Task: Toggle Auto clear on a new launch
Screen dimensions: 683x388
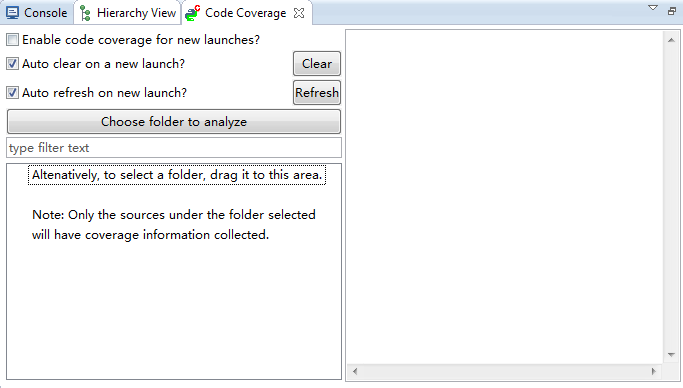Action: click(12, 64)
